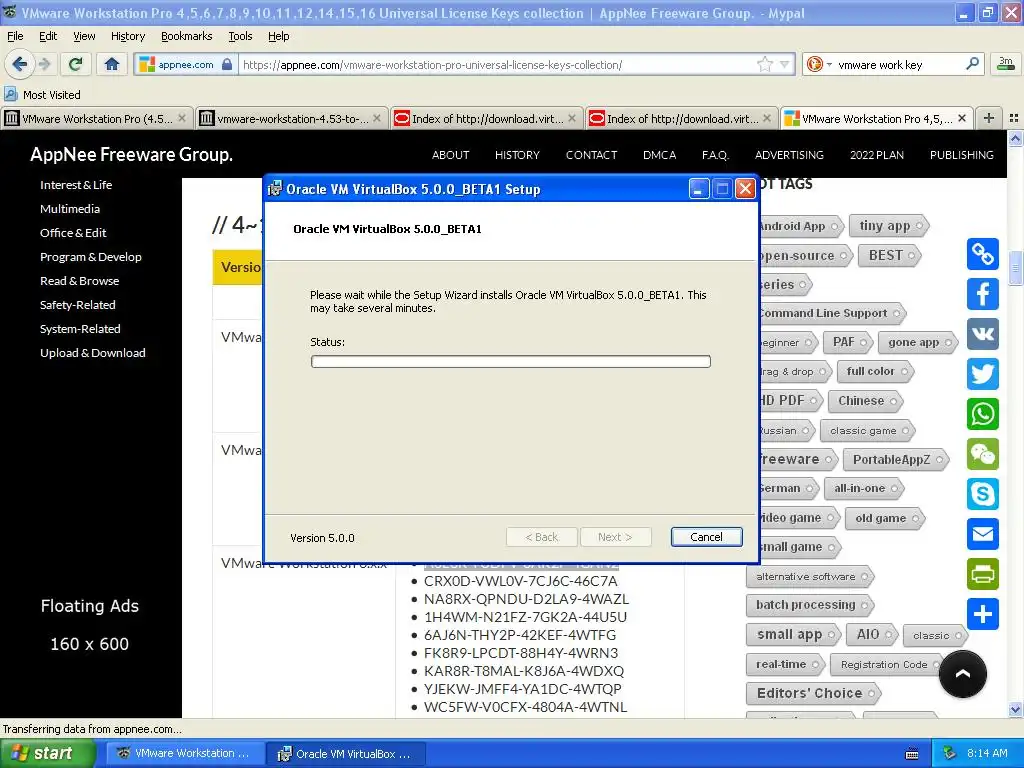
Task: Open the F.A.Q. navigation link
Action: point(715,155)
